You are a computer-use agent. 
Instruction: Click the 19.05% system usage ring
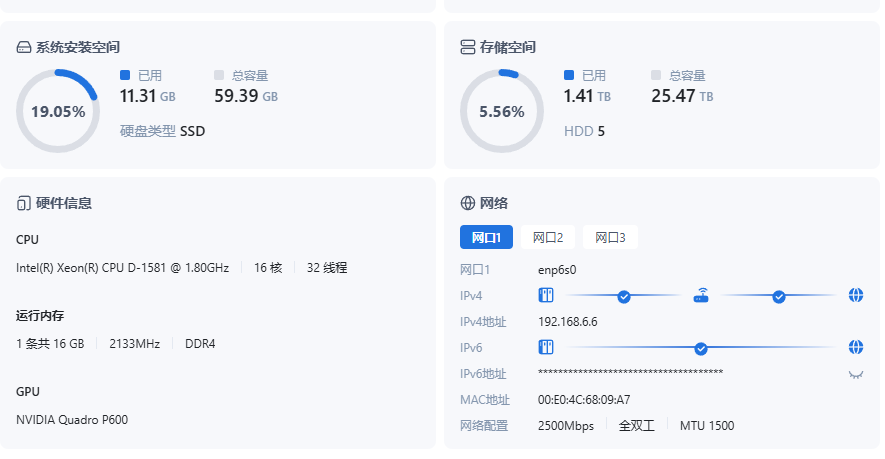tap(58, 111)
